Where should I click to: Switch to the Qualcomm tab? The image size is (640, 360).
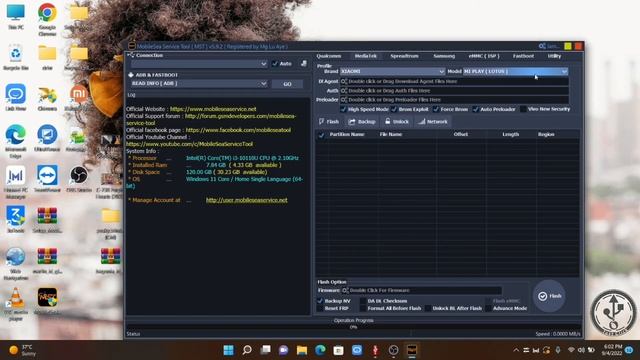coord(329,56)
